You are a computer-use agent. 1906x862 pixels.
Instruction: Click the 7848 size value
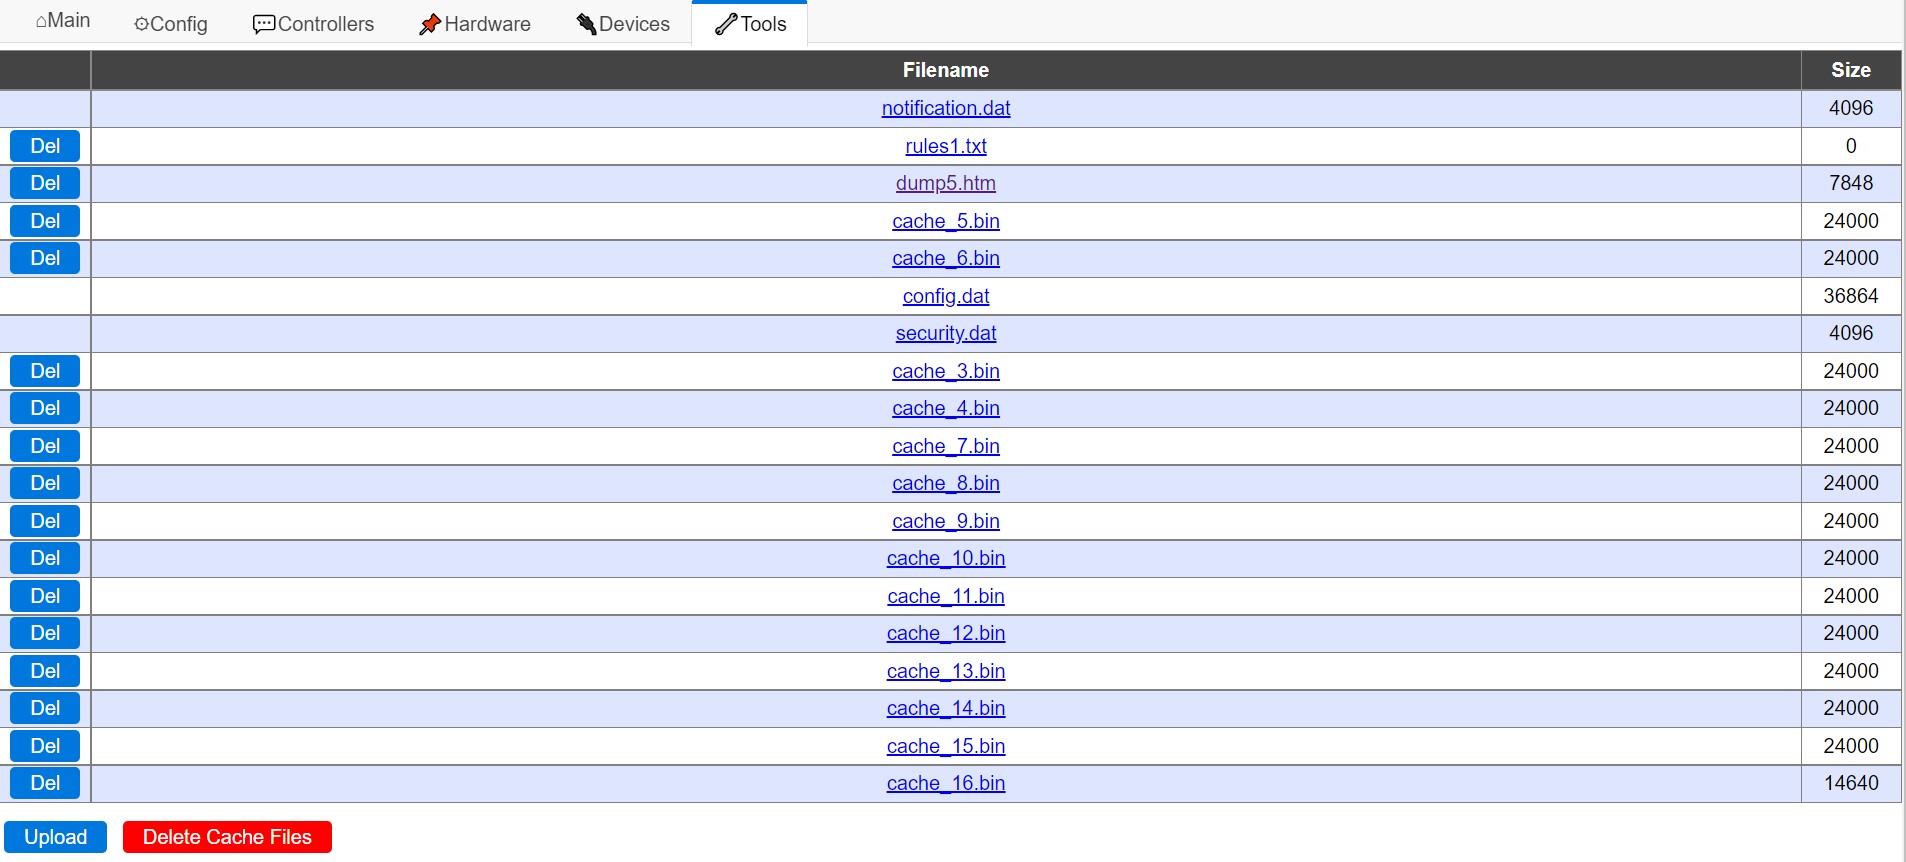(x=1851, y=183)
